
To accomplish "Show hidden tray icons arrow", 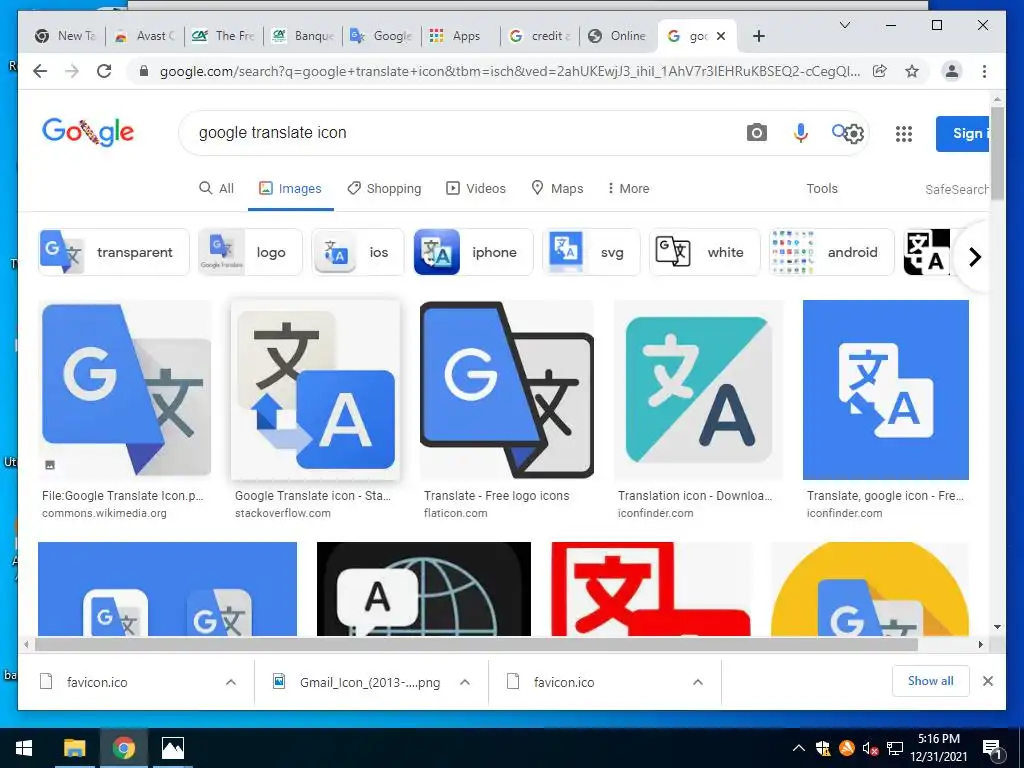I will pyautogui.click(x=798, y=748).
